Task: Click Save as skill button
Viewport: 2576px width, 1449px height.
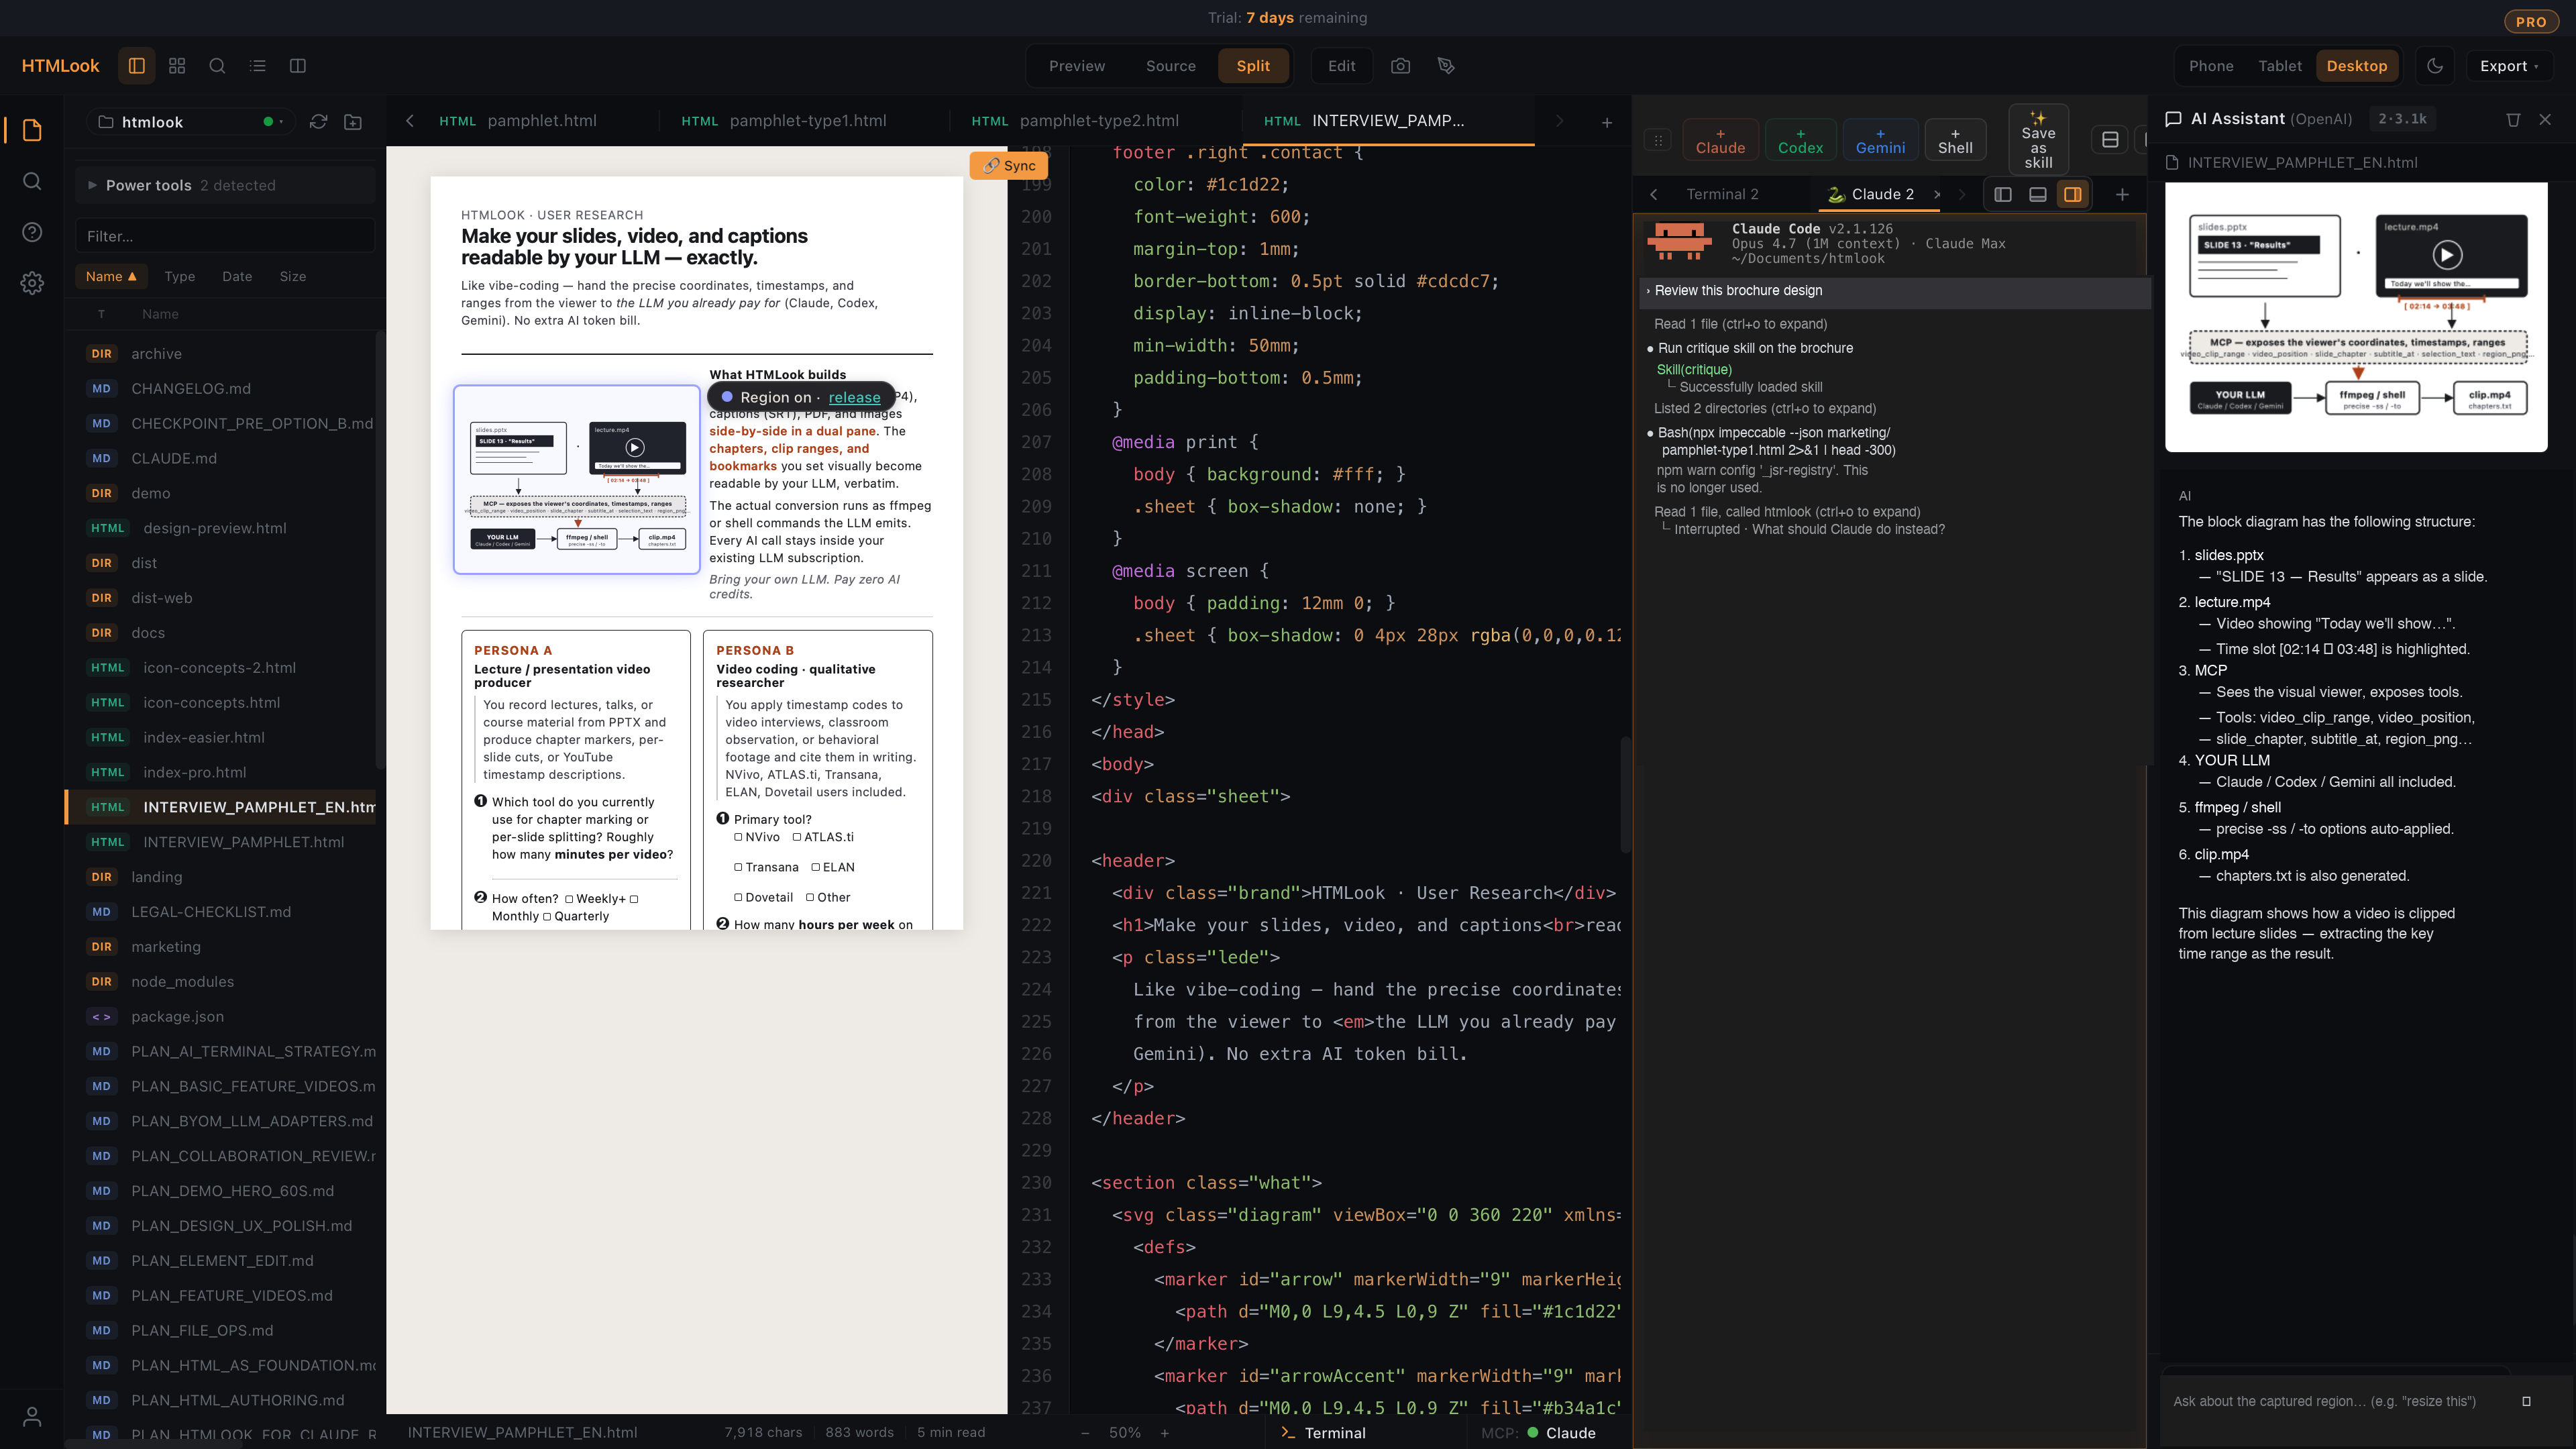Action: pos(2038,140)
